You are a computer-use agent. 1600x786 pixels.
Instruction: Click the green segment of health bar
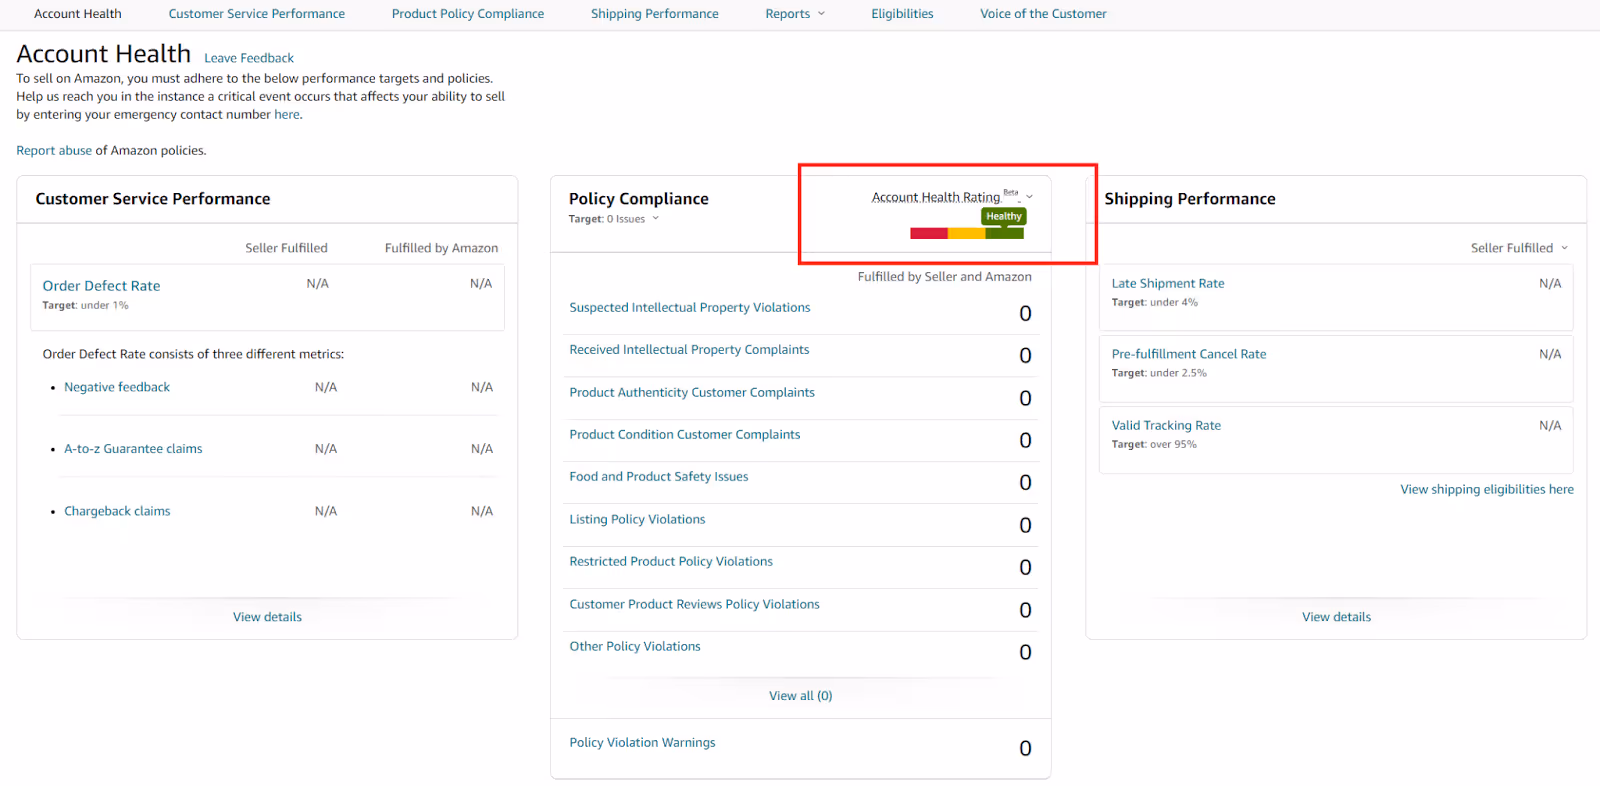coord(1005,234)
